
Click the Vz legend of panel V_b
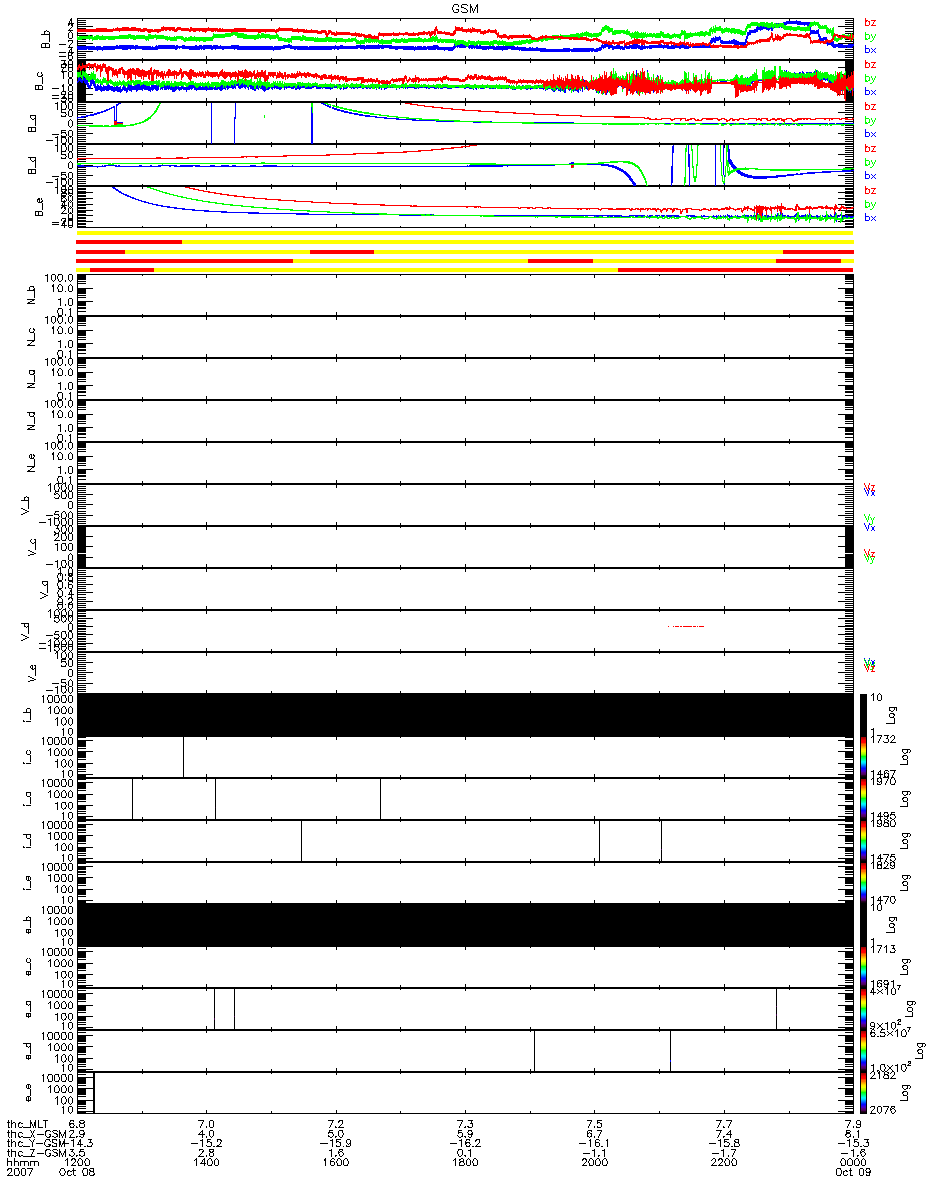pyautogui.click(x=870, y=487)
